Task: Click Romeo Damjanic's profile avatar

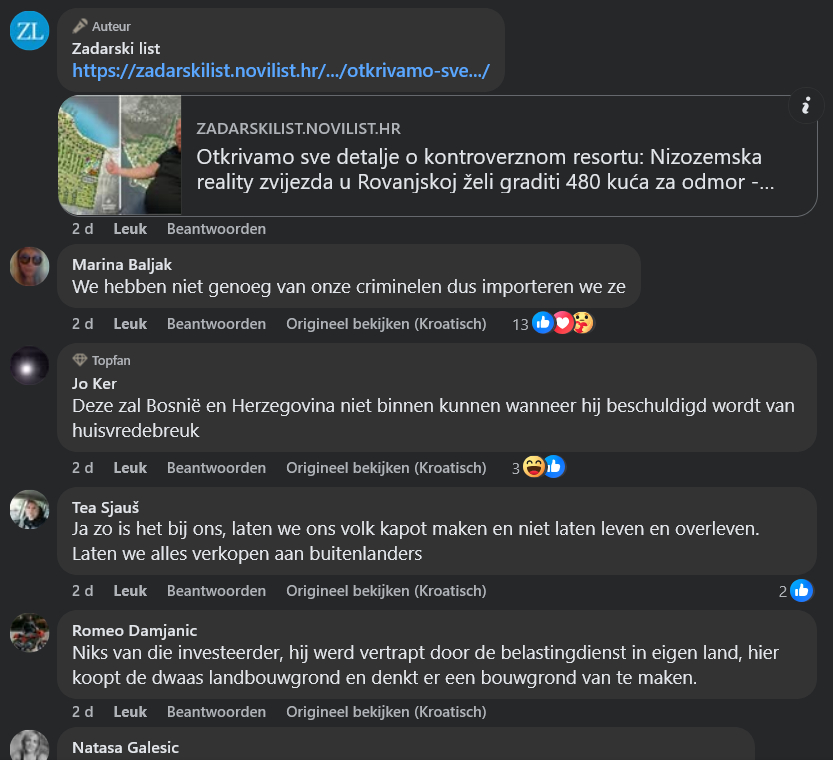Action: pyautogui.click(x=29, y=632)
